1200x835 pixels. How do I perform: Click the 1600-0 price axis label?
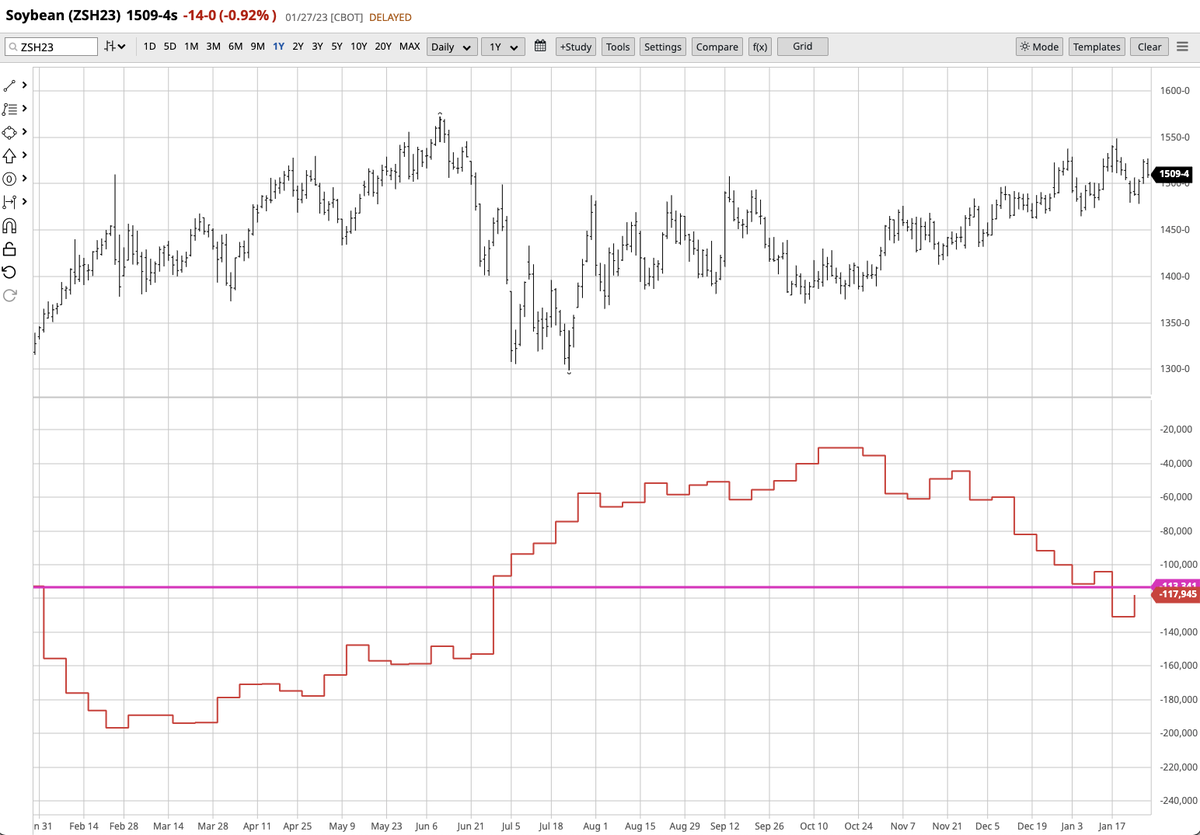tap(1173, 91)
